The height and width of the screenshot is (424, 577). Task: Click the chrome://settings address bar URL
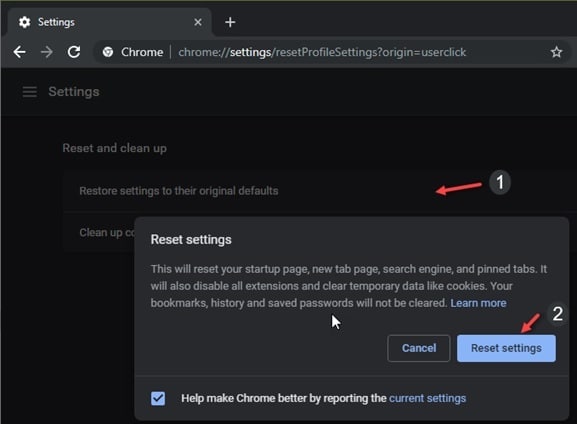pyautogui.click(x=322, y=52)
